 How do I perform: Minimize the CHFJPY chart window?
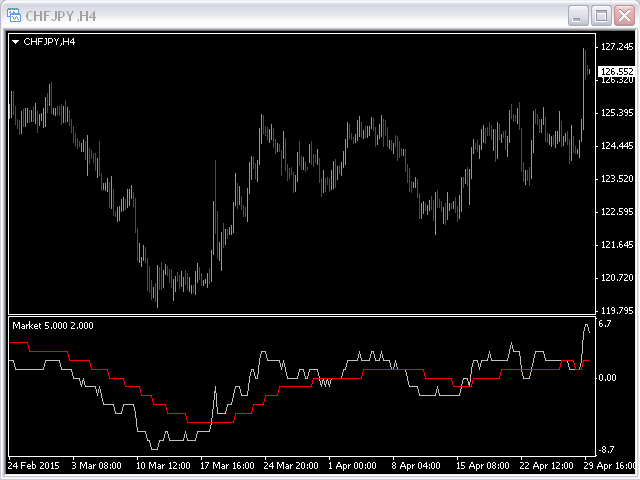[578, 15]
